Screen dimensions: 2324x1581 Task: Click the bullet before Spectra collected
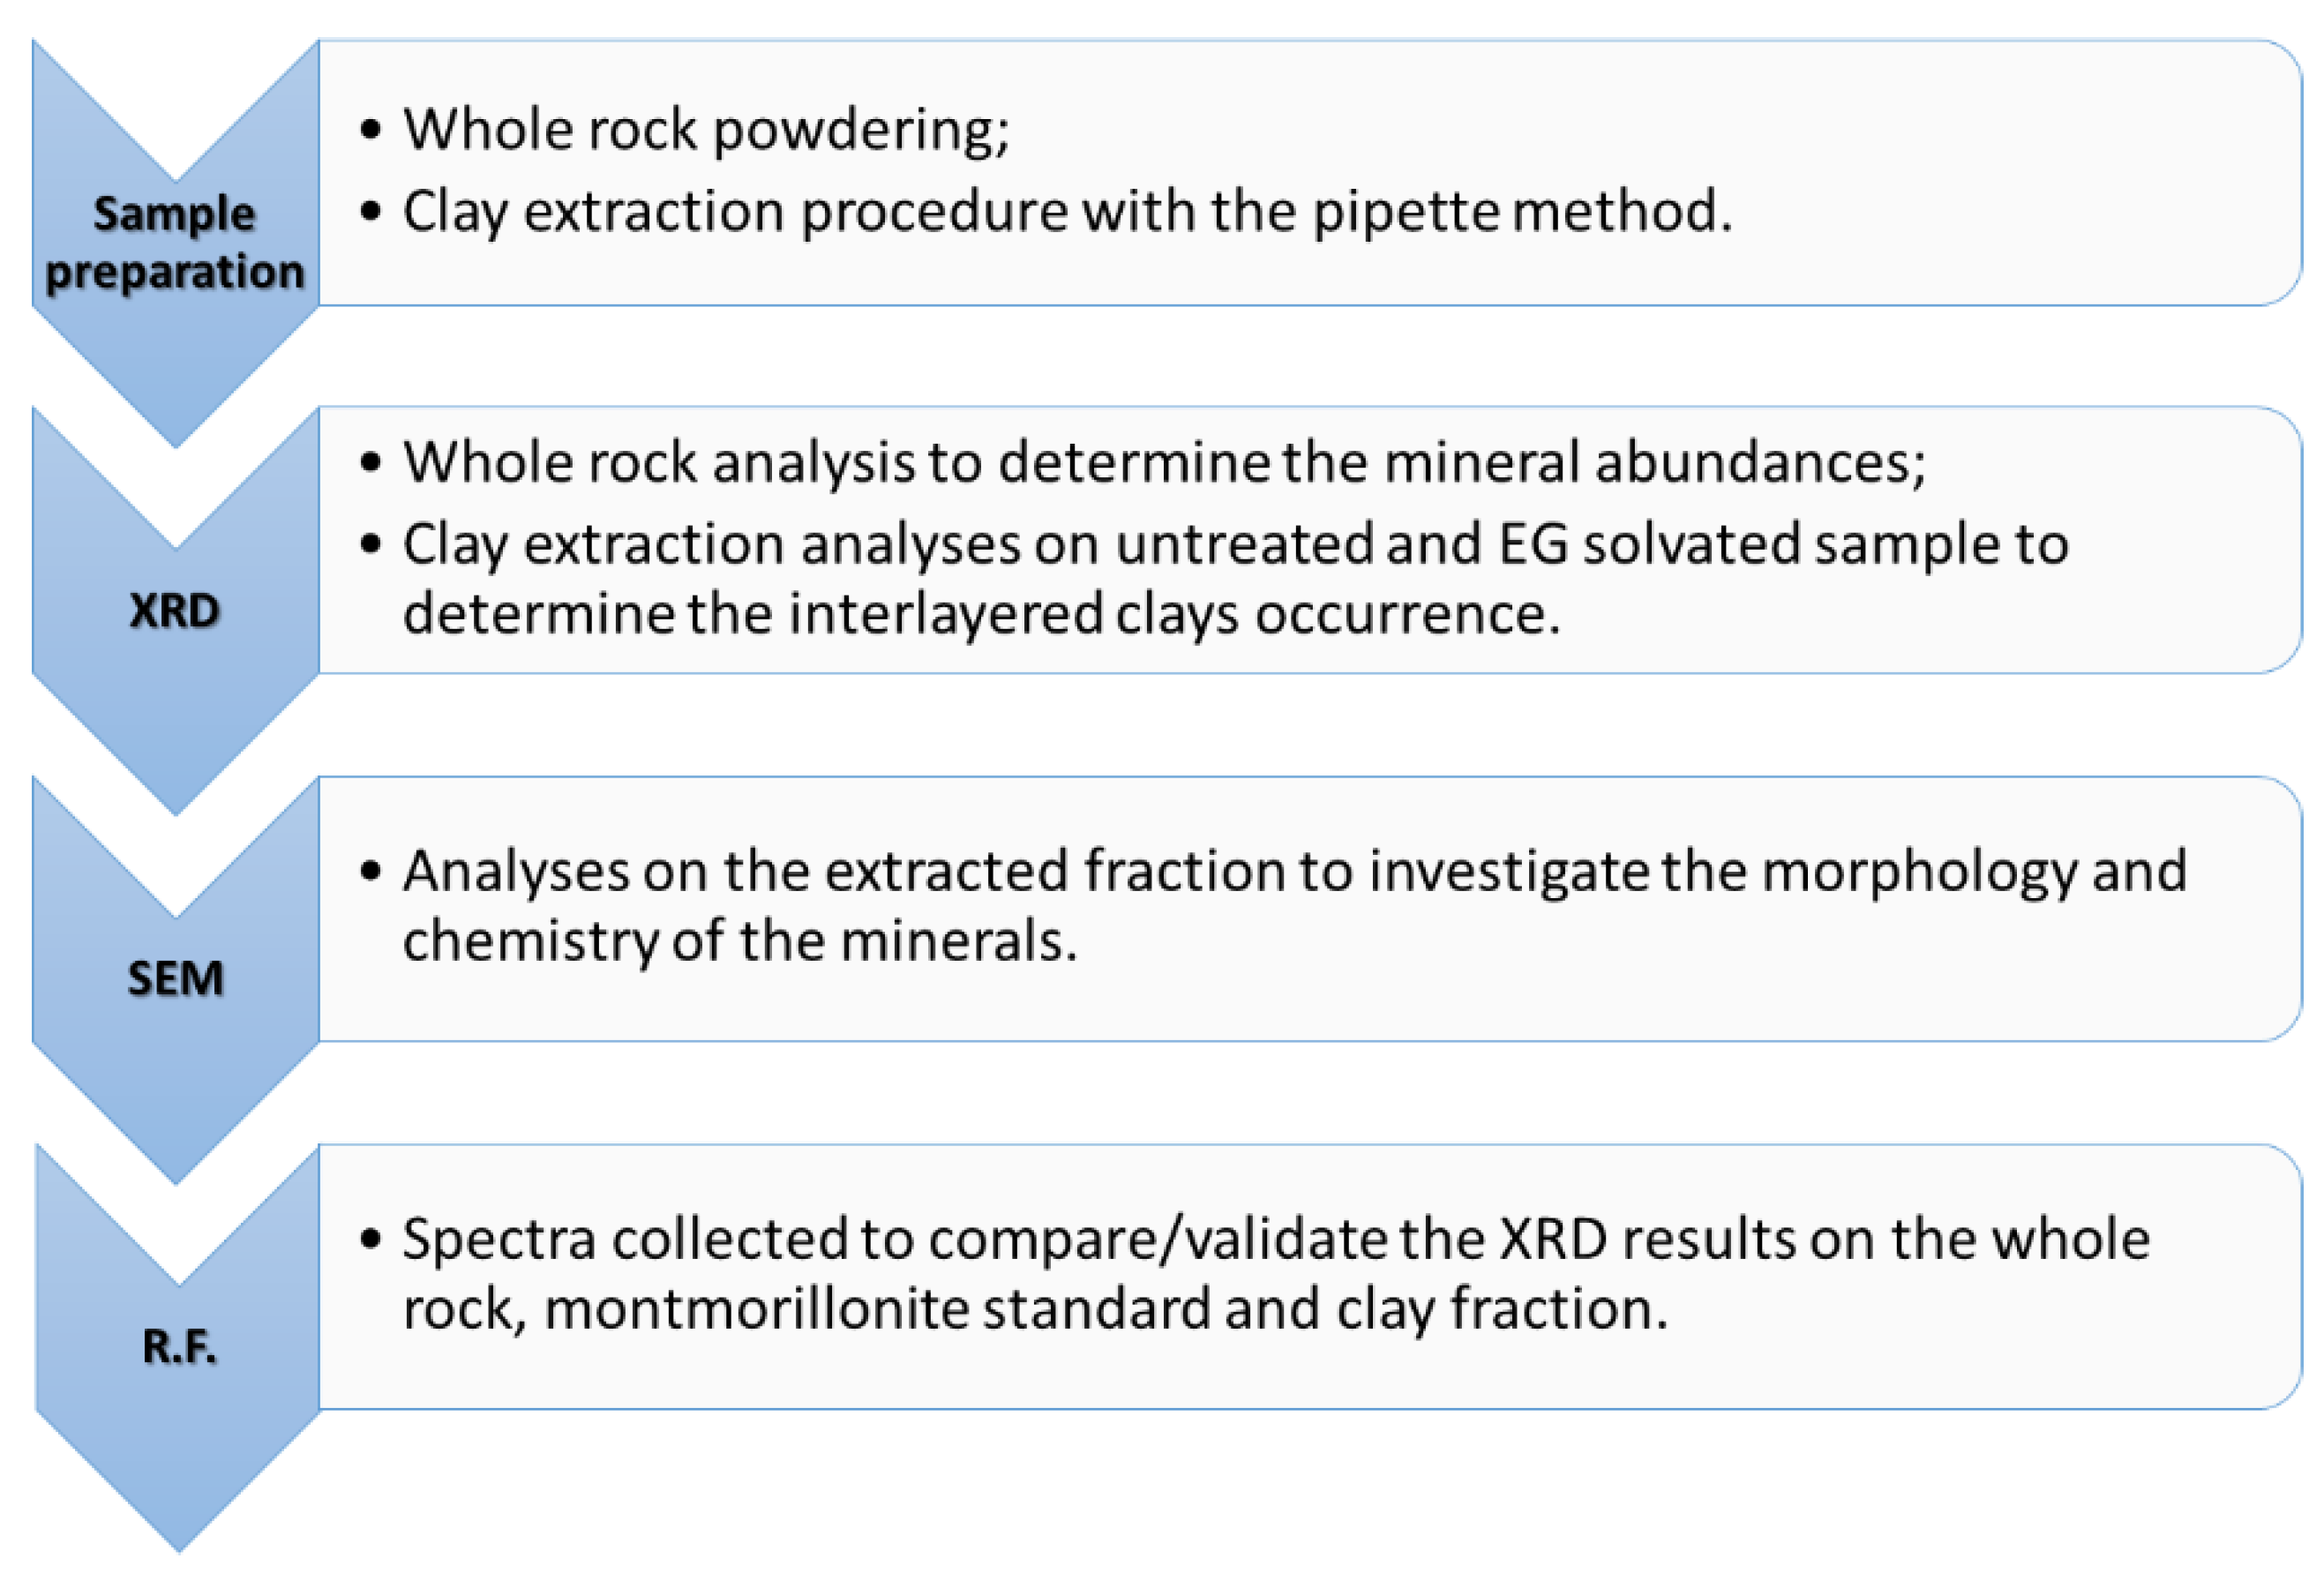[371, 1239]
